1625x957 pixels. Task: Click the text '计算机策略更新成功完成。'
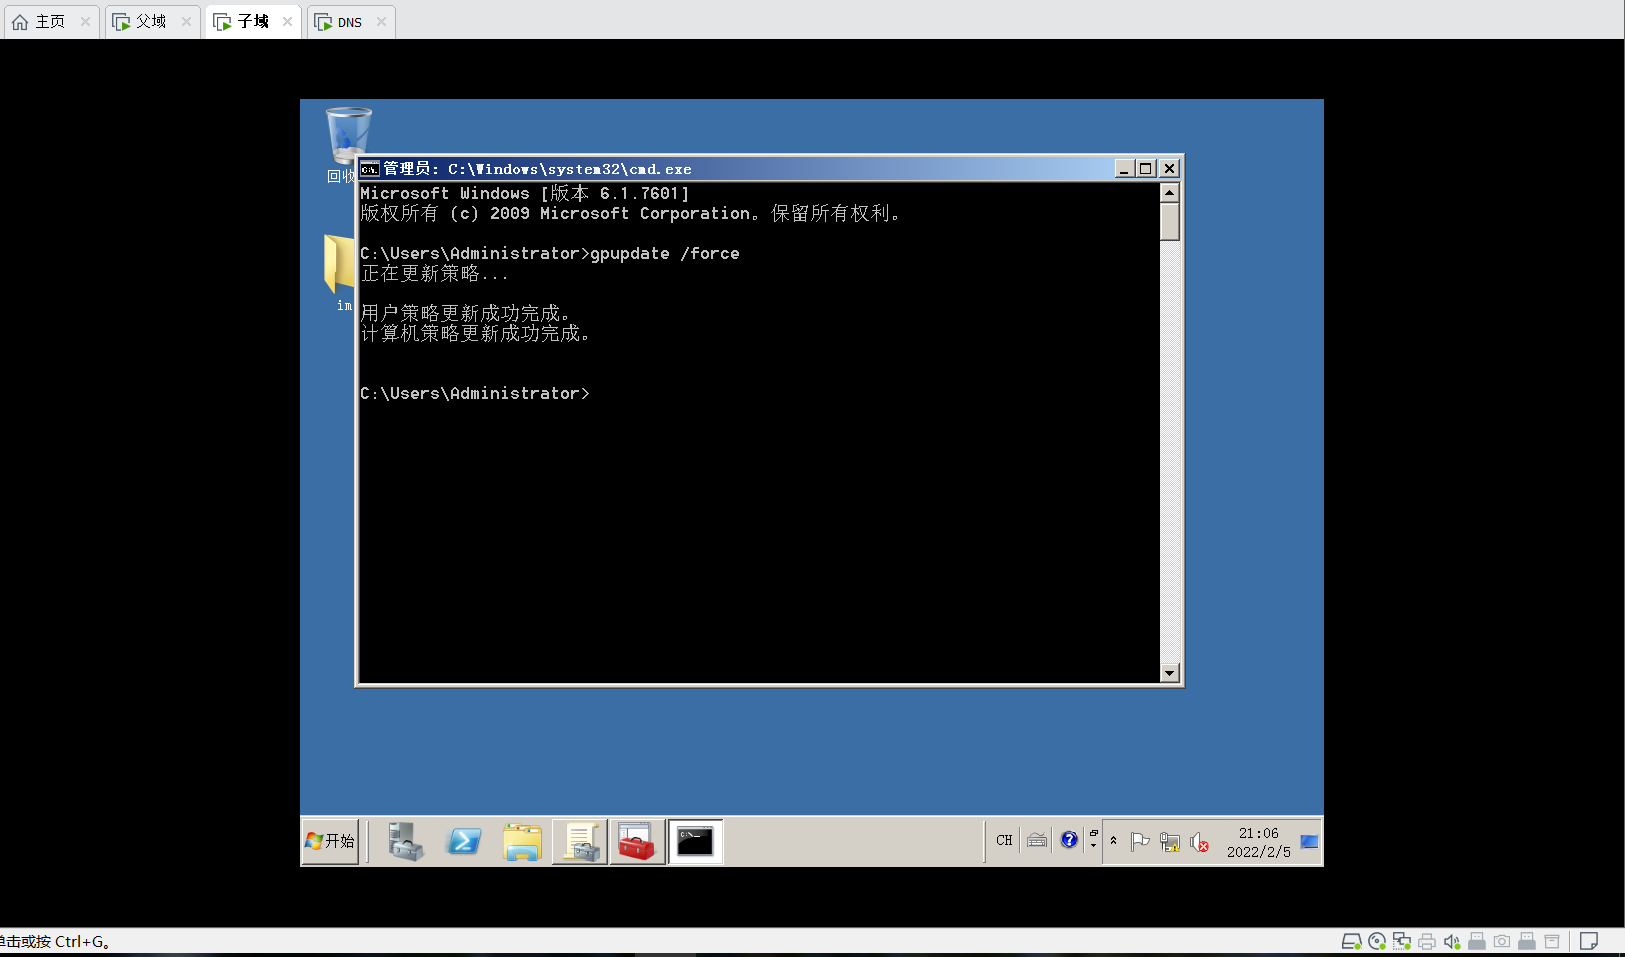click(475, 333)
